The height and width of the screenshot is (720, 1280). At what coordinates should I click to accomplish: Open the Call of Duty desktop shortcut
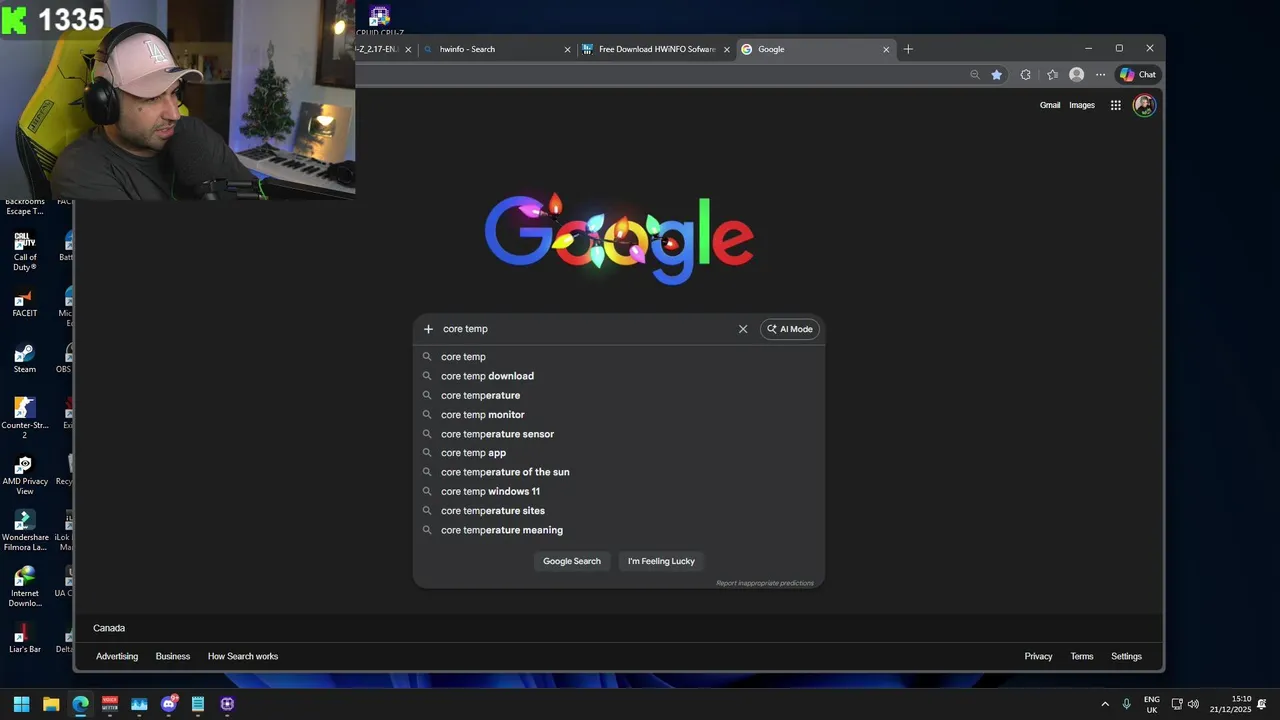click(x=25, y=251)
